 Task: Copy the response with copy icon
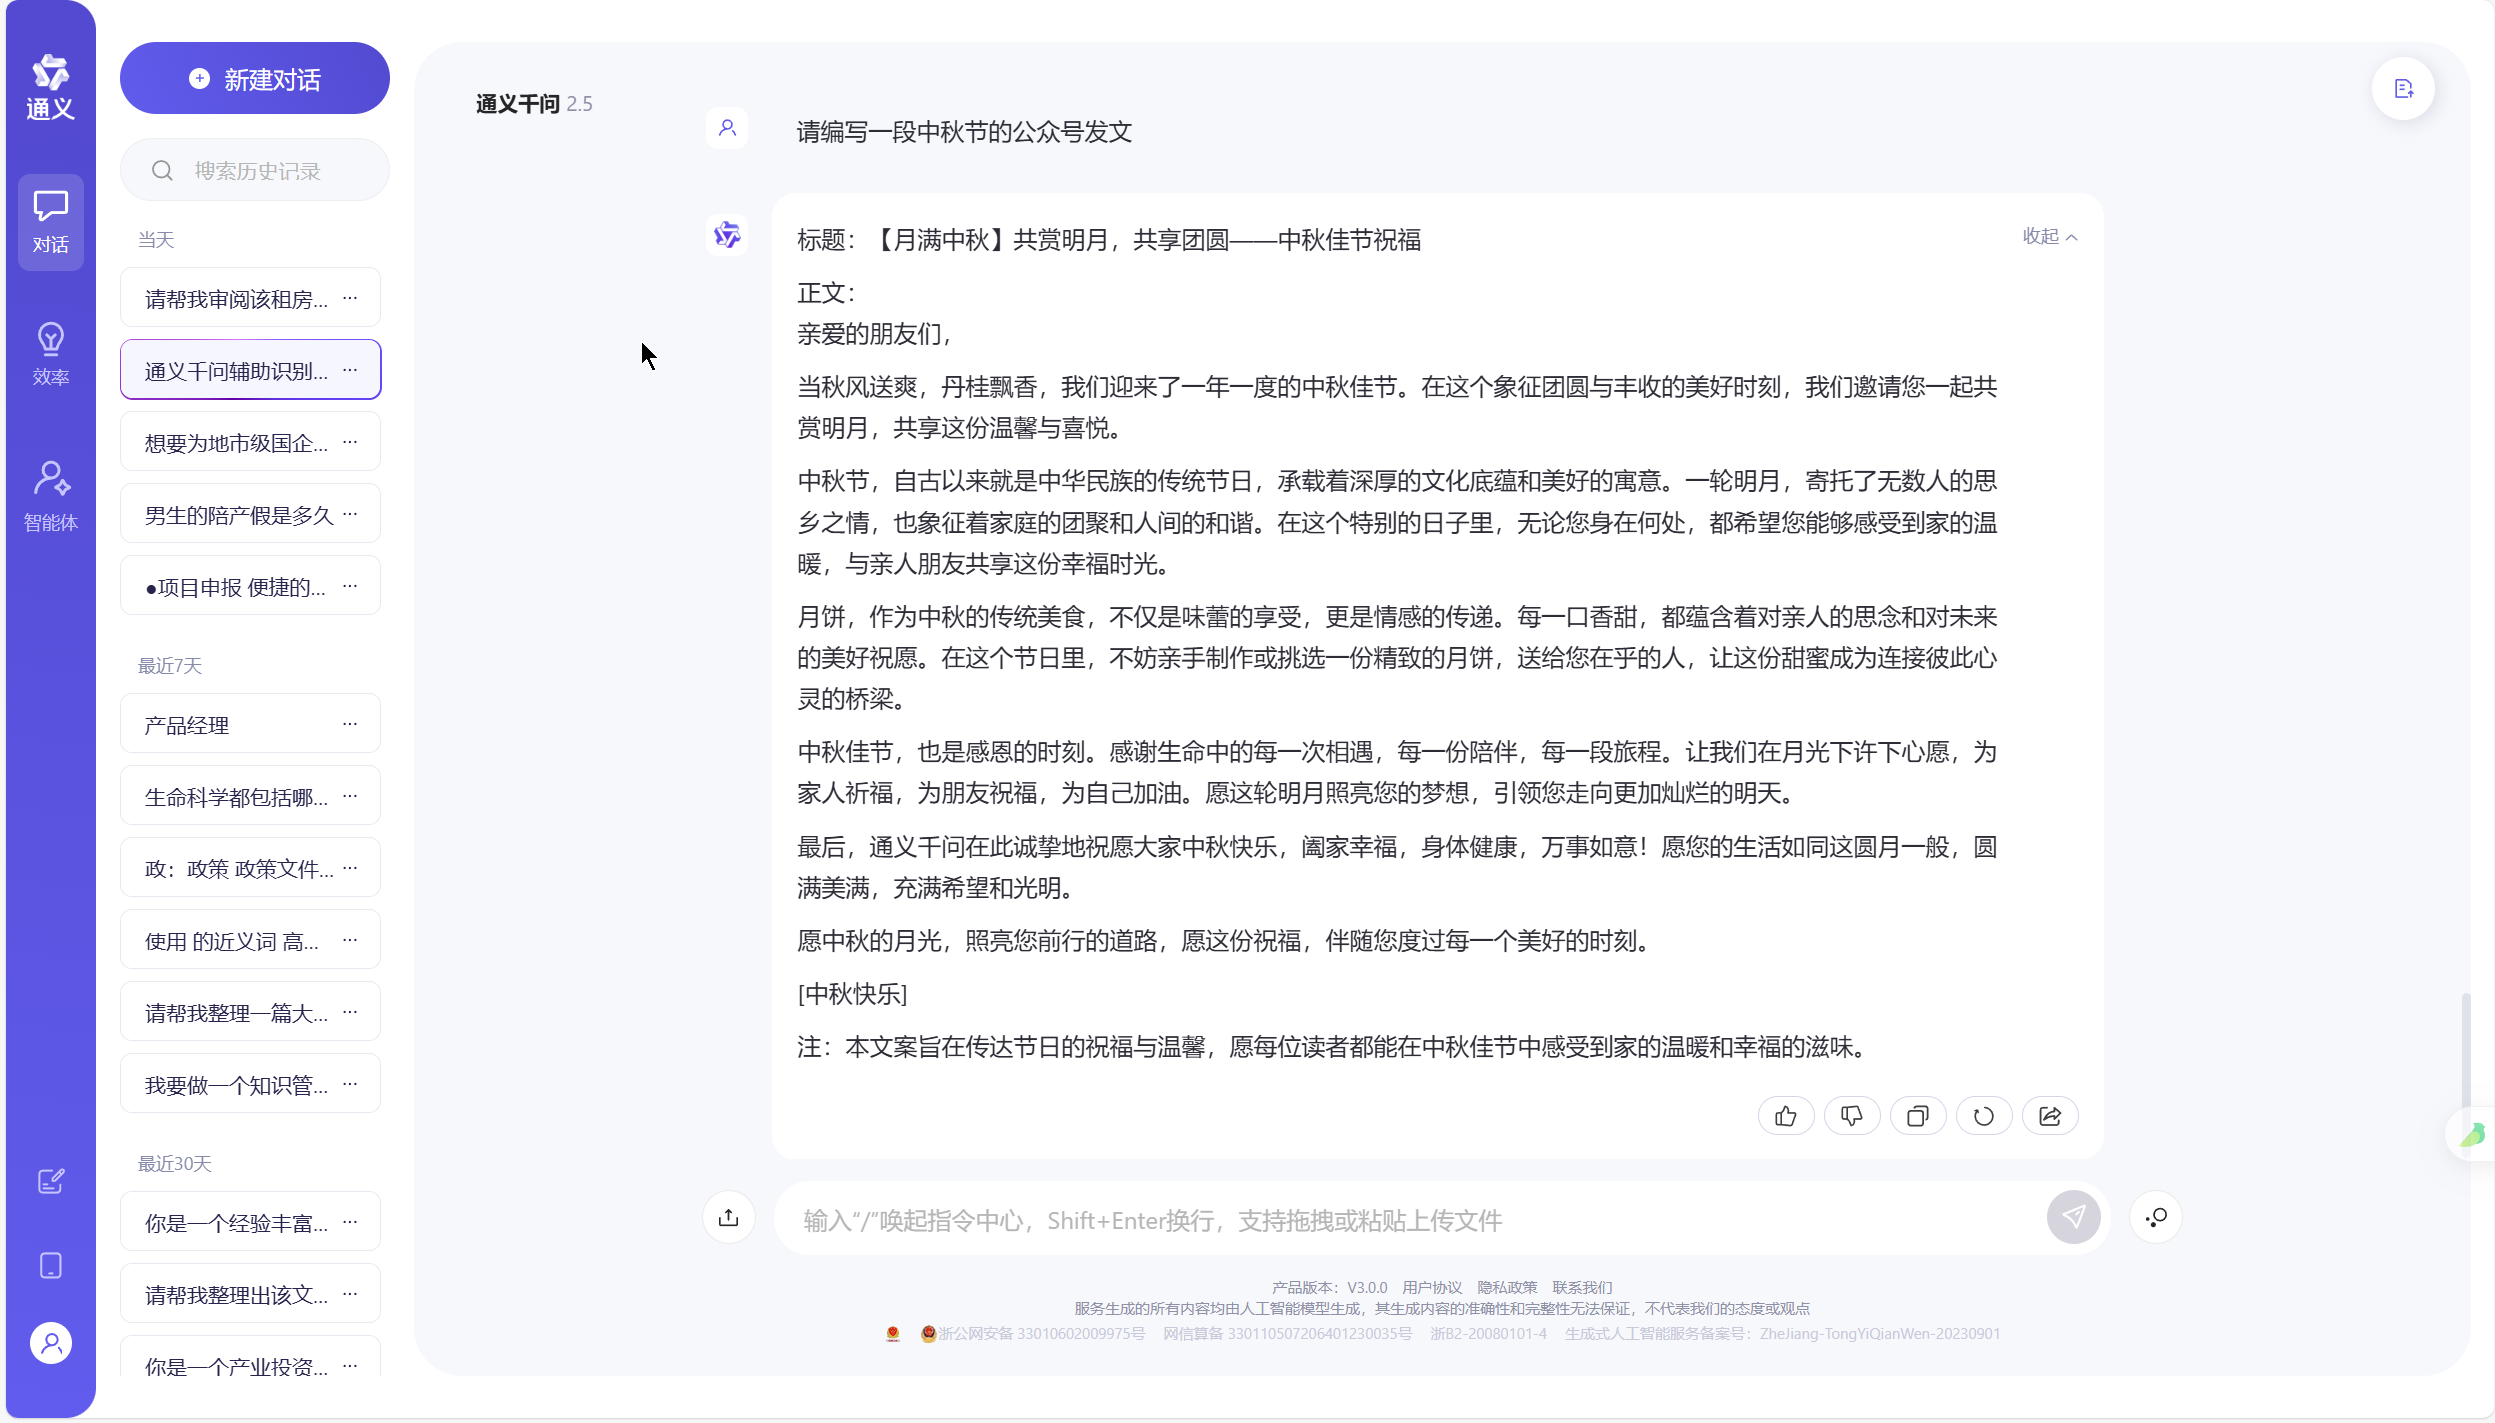(1918, 1116)
